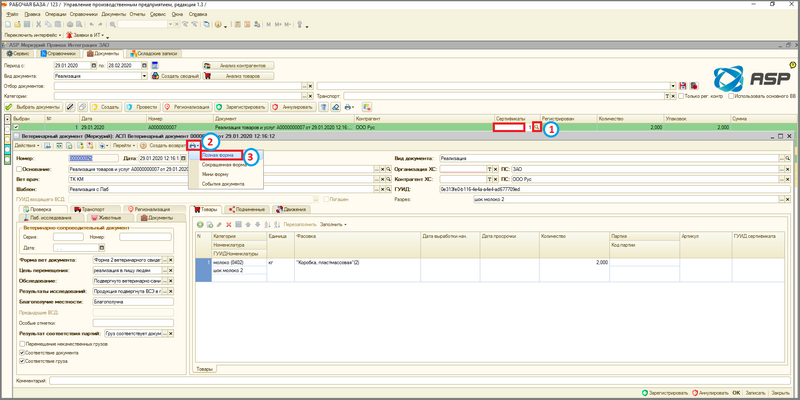Click the Номер field in veterinary document

(x=93, y=159)
